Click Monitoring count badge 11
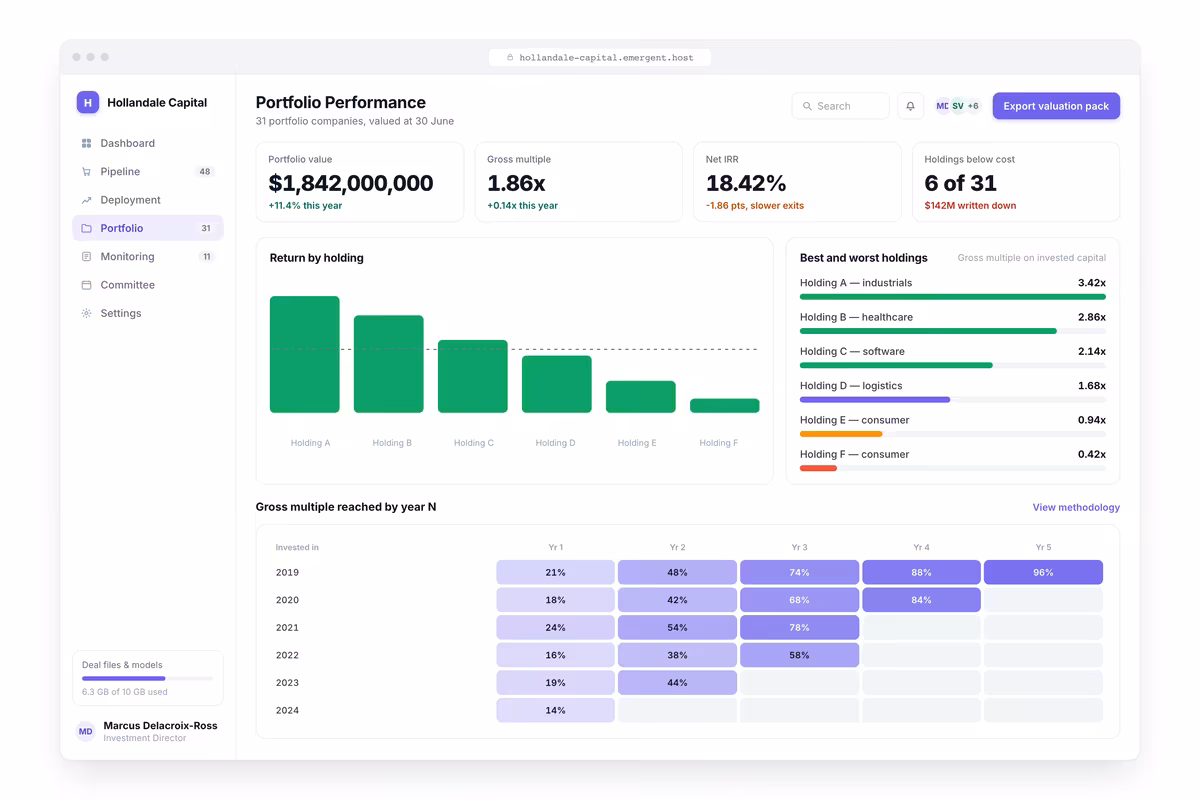The image size is (1200, 800). coord(207,257)
